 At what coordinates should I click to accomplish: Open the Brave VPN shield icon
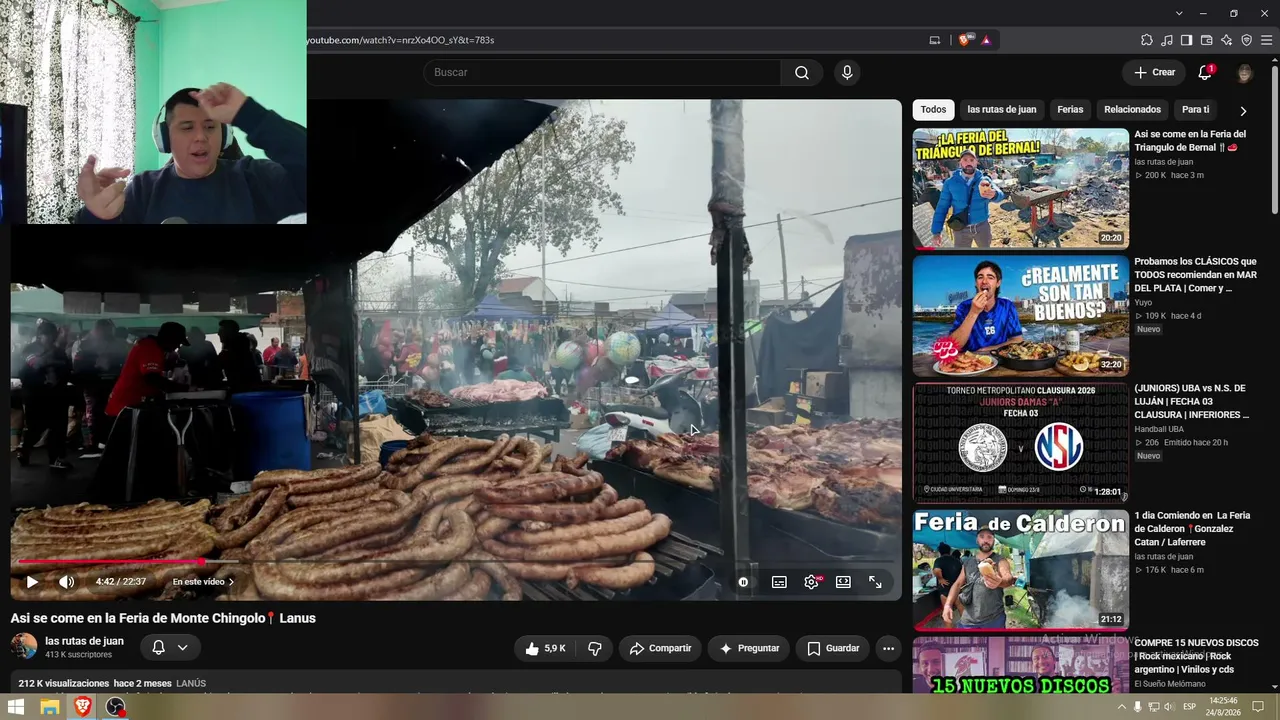click(1246, 40)
